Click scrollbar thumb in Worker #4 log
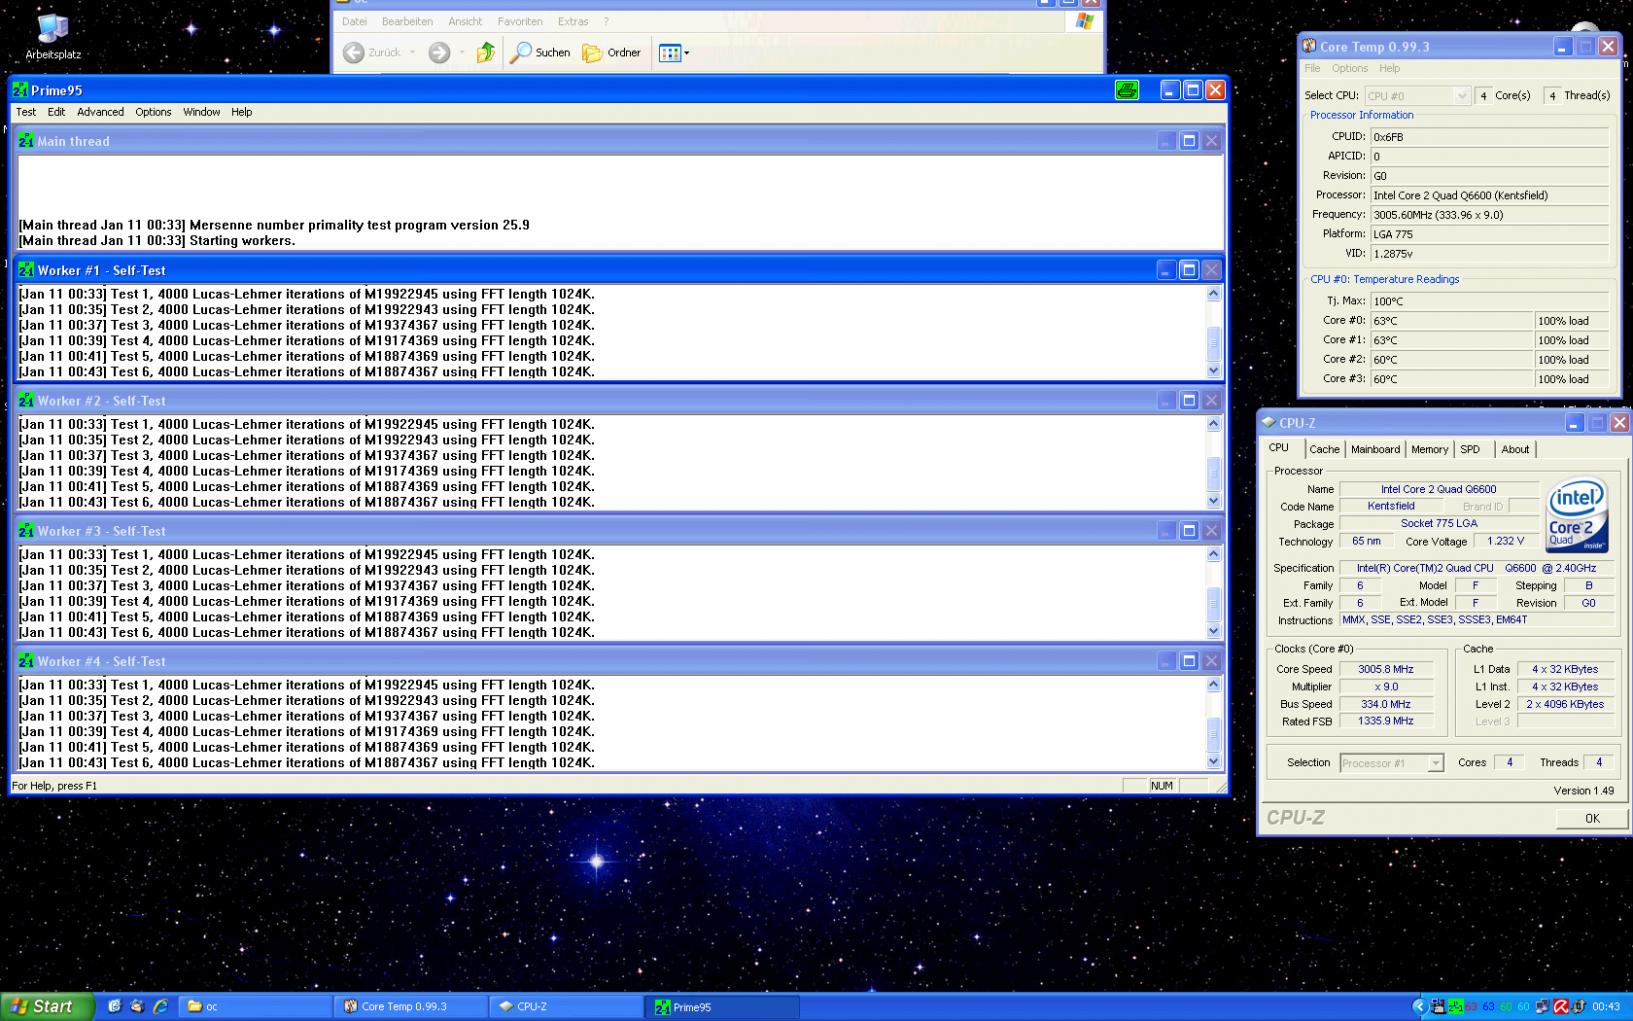1633x1021 pixels. point(1214,735)
